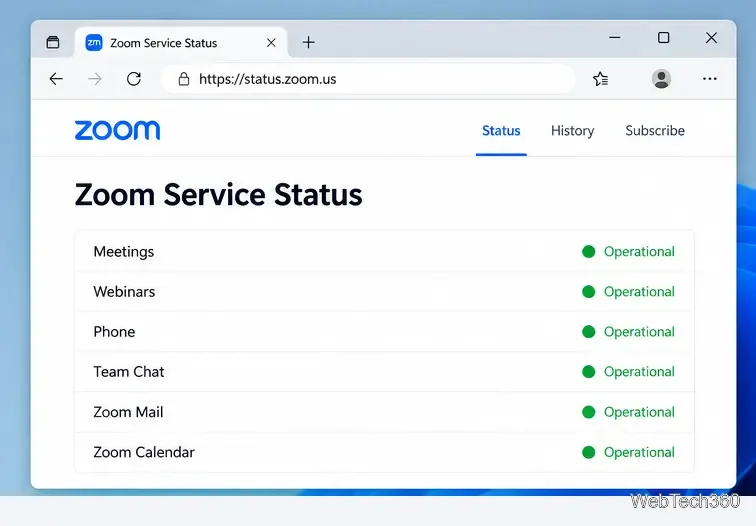The height and width of the screenshot is (526, 756).
Task: Go back to the previous page
Action: pyautogui.click(x=56, y=79)
